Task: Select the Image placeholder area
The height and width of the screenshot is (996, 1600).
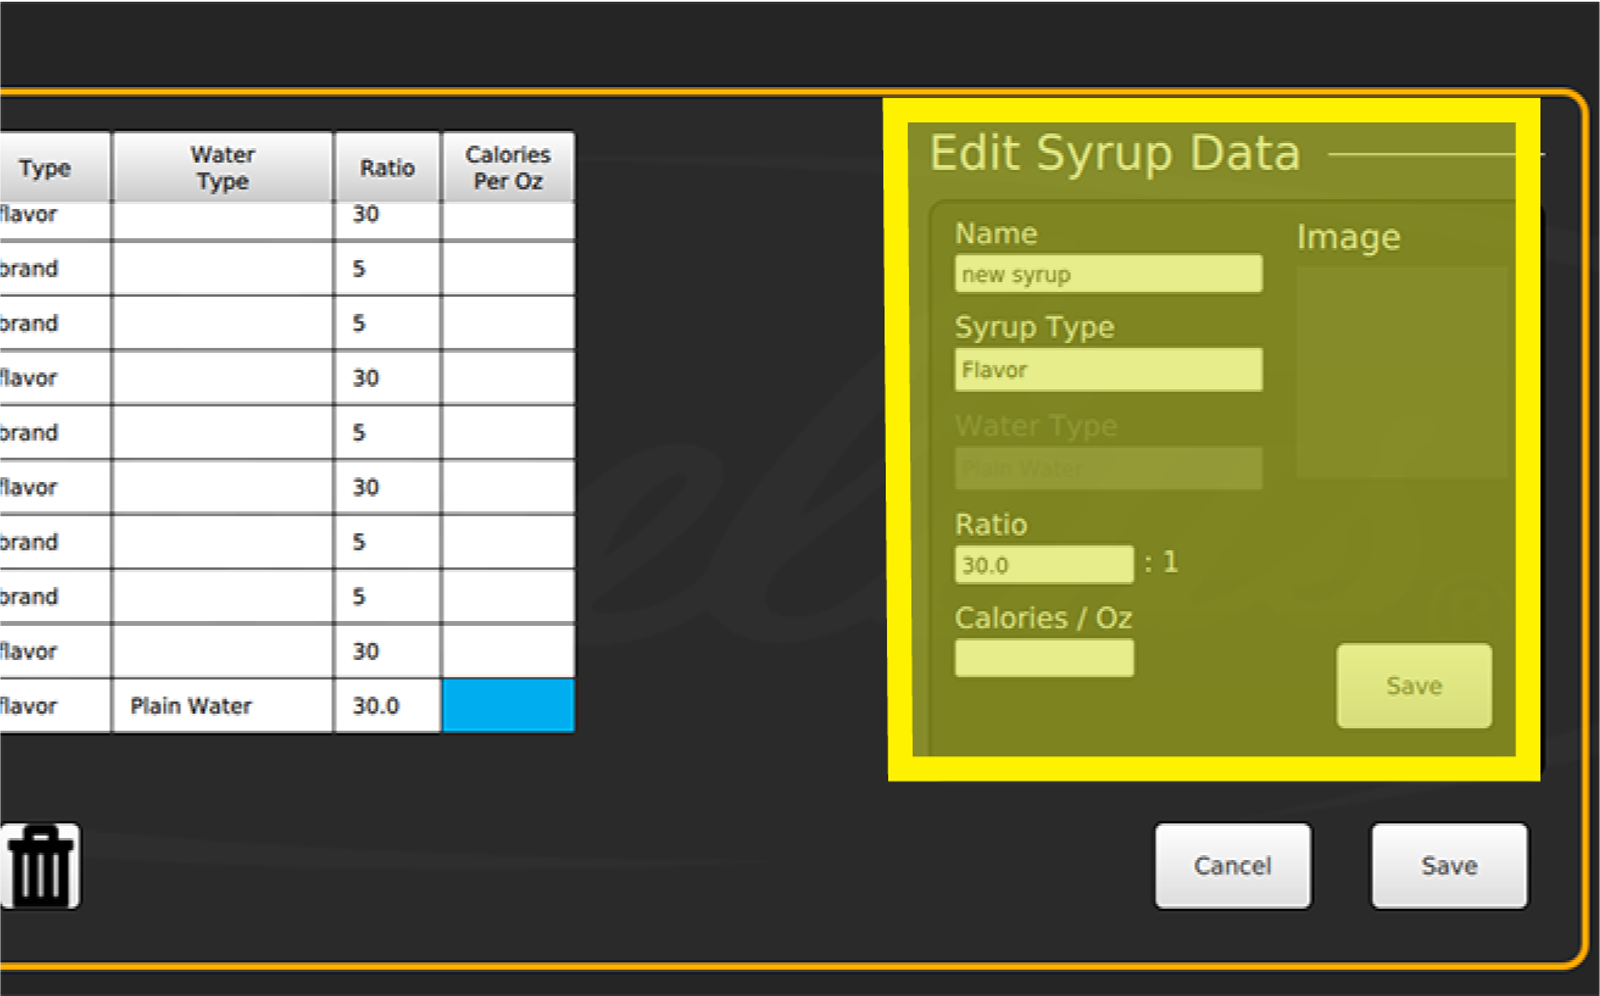Action: tap(1402, 372)
